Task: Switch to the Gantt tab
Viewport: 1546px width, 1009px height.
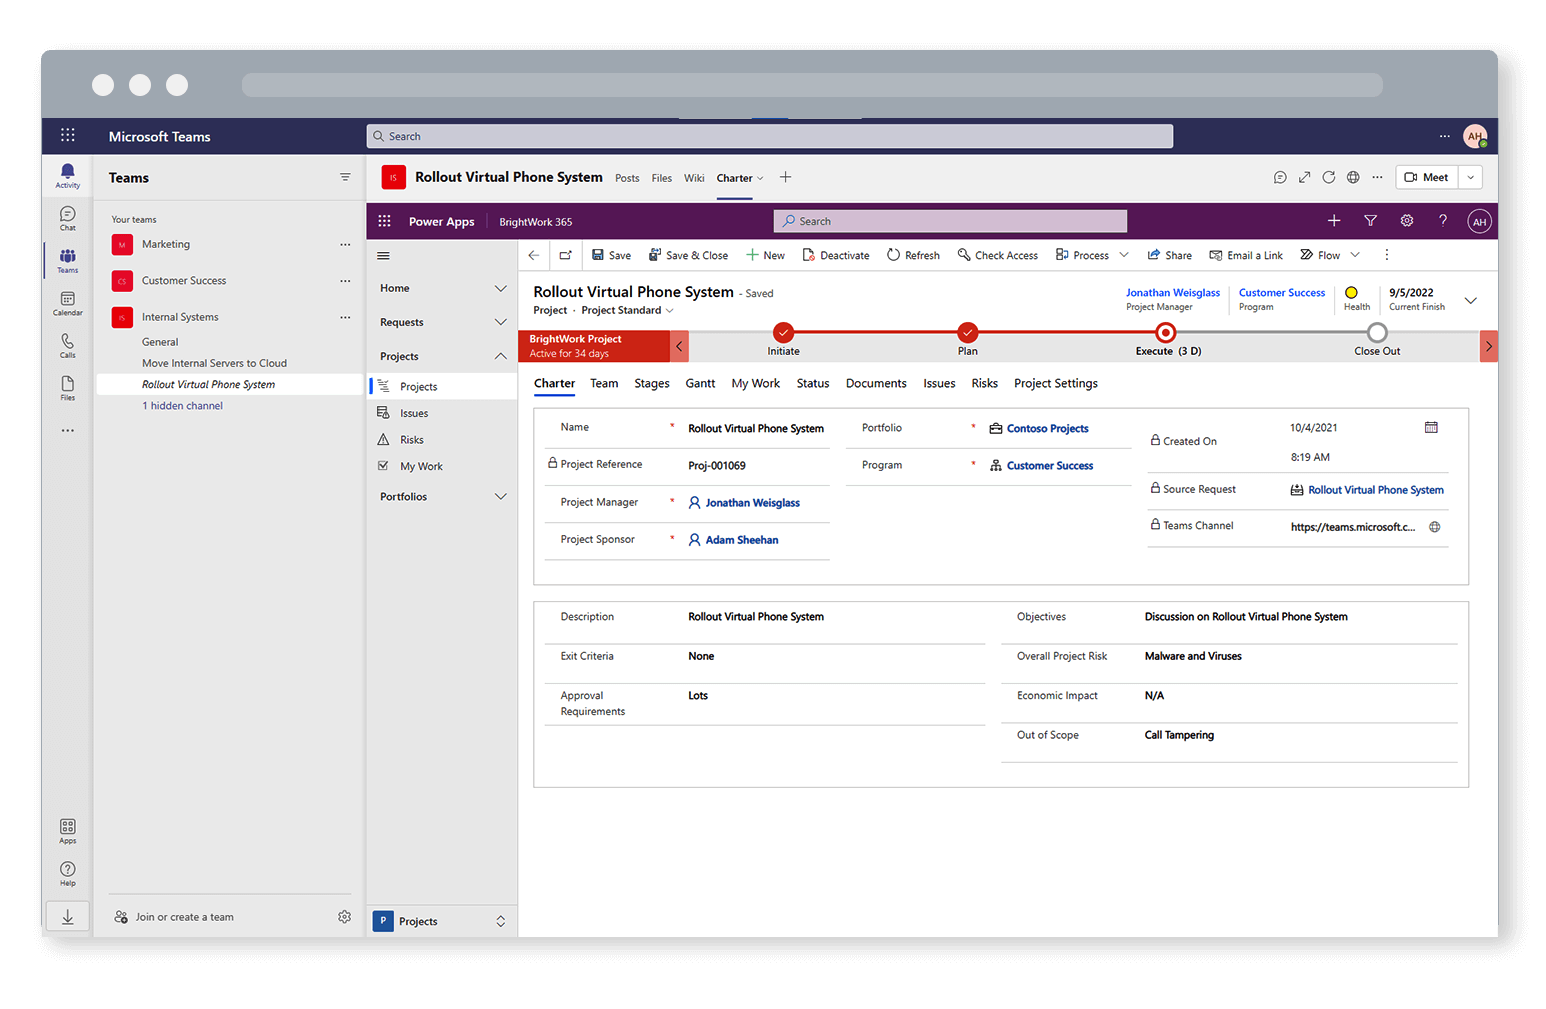Action: pos(700,383)
